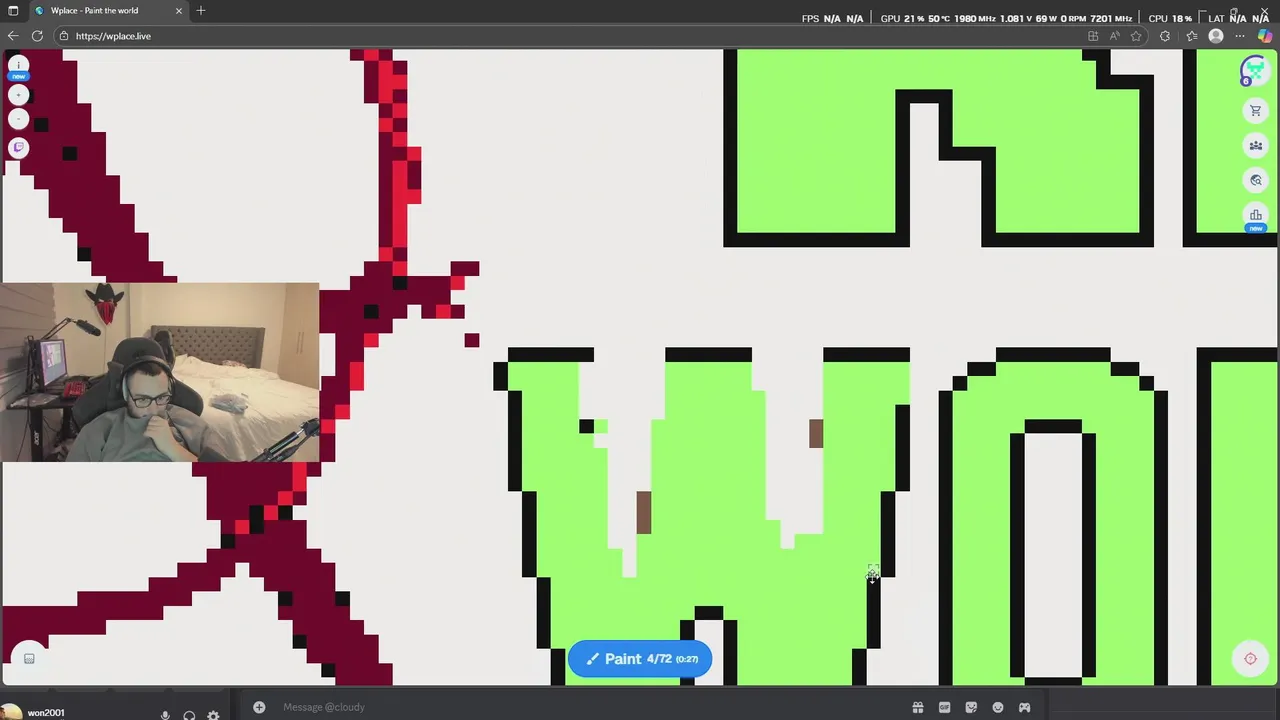This screenshot has width=1280, height=720.
Task: Click the Discord attach plus button
Action: pos(259,707)
